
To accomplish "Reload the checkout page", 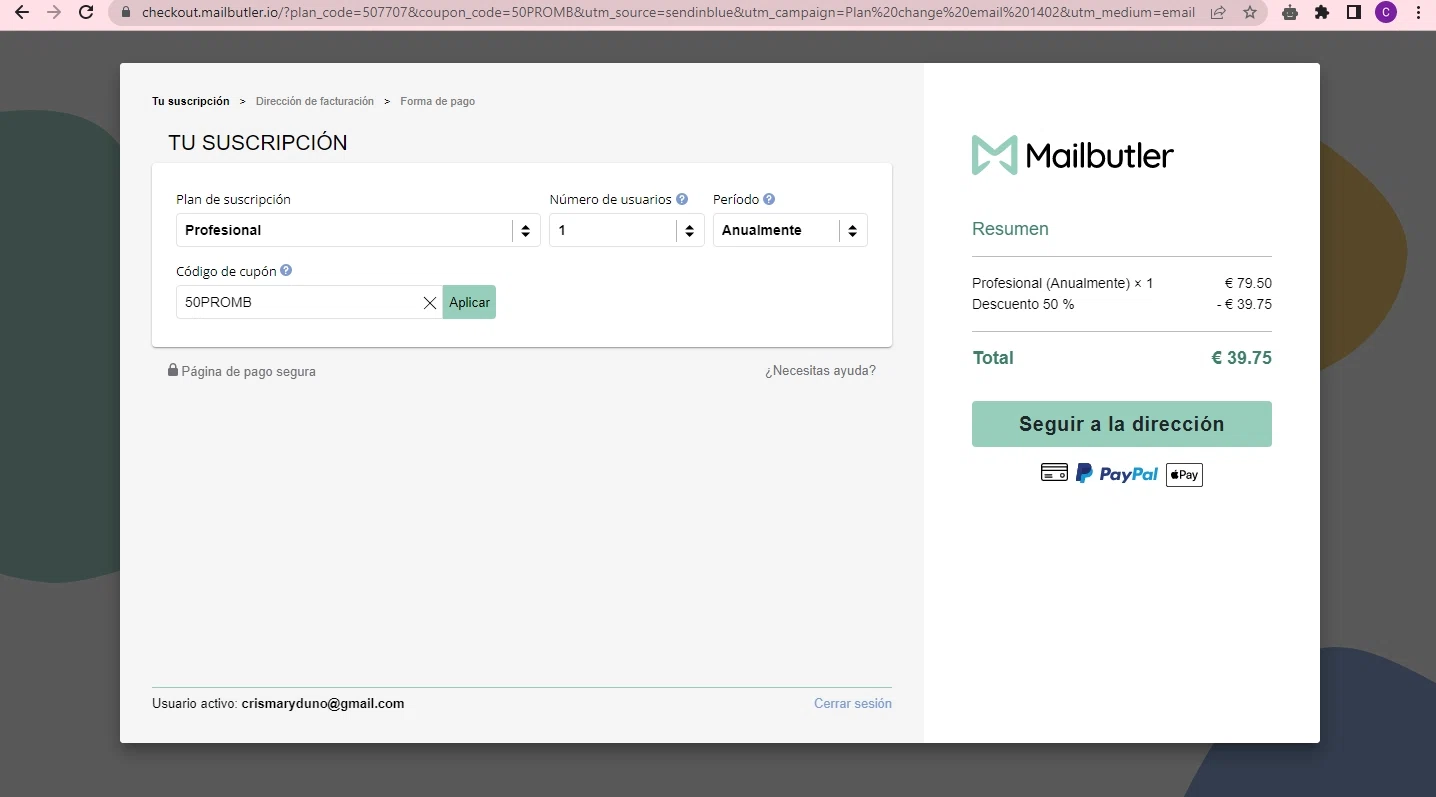I will [86, 13].
